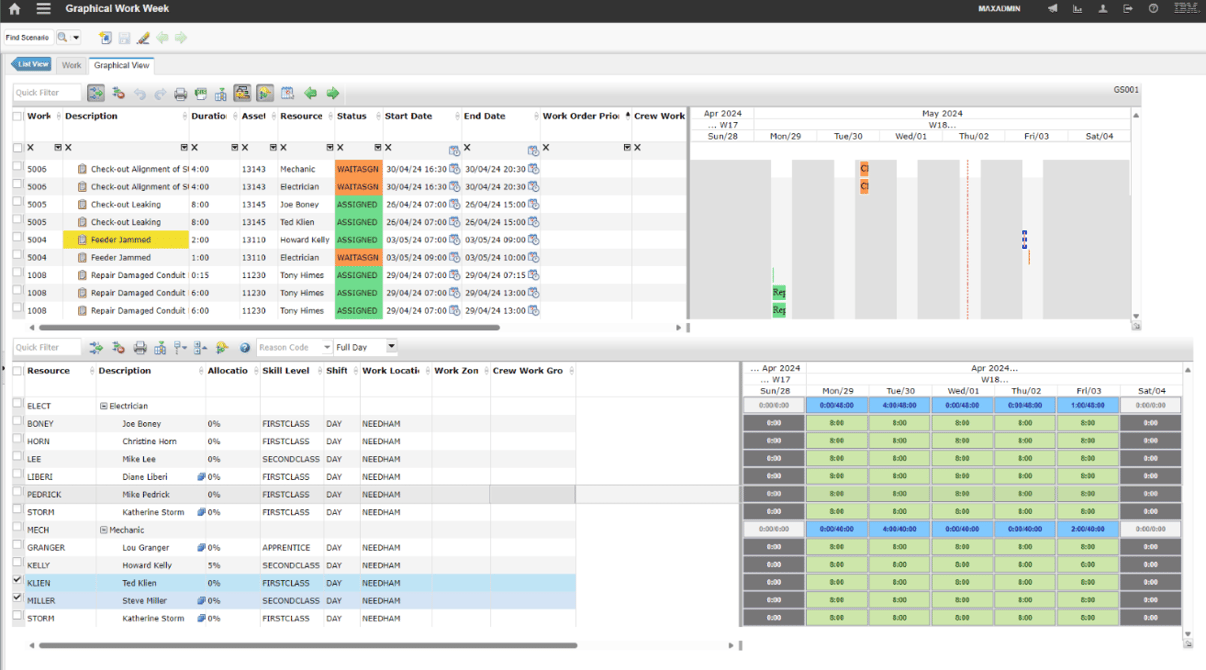Switch to the Work tab
This screenshot has width=1206, height=670.
[x=71, y=65]
